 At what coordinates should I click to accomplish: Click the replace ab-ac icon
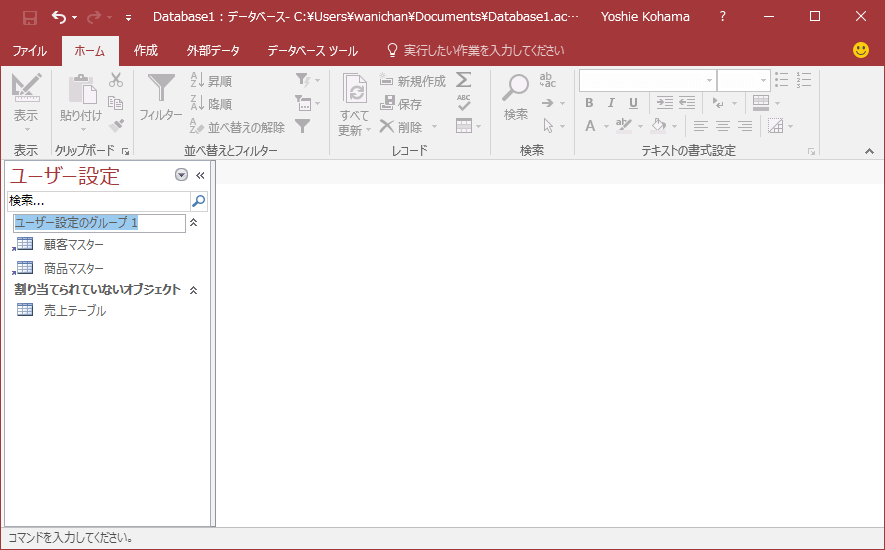(x=547, y=80)
